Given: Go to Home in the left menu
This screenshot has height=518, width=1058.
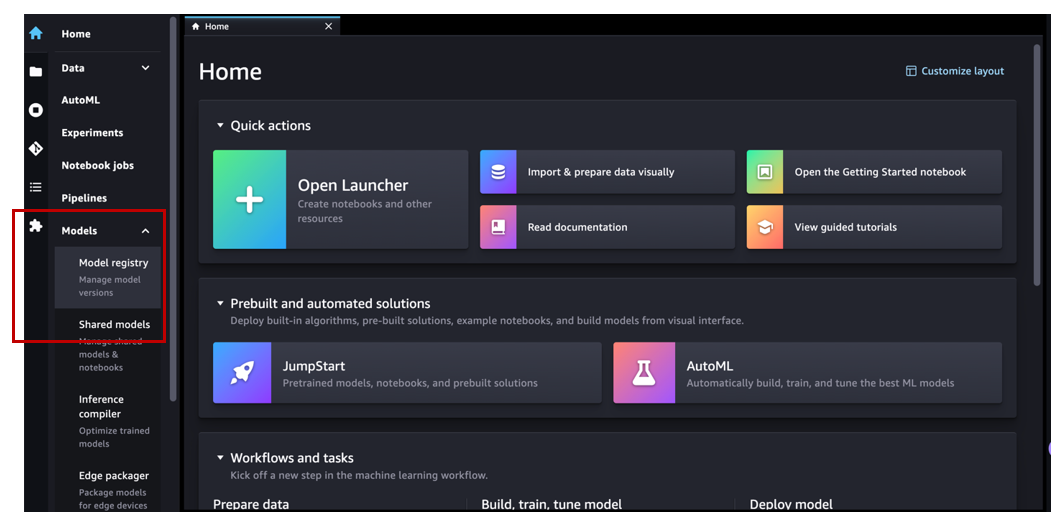Looking at the screenshot, I should (x=76, y=34).
